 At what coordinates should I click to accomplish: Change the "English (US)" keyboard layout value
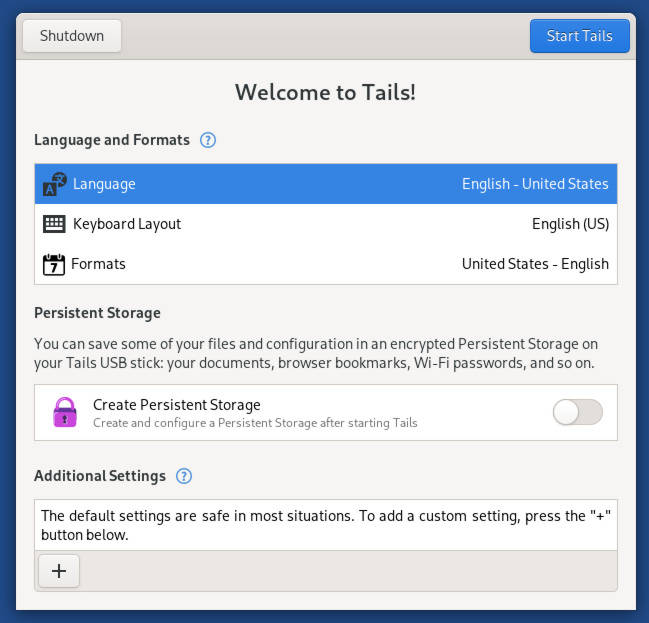[570, 224]
